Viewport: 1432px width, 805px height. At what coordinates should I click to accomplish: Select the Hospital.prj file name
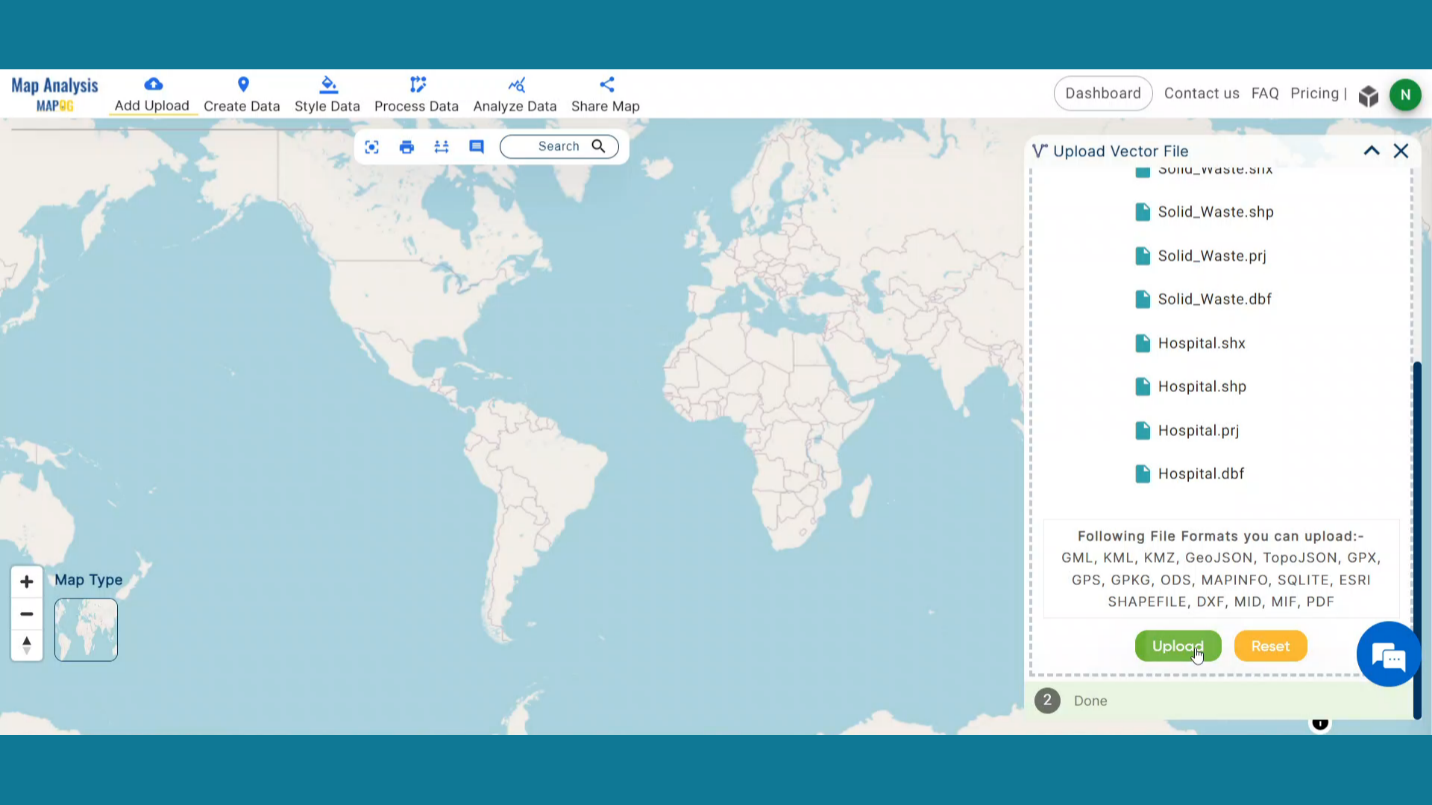click(x=1198, y=430)
